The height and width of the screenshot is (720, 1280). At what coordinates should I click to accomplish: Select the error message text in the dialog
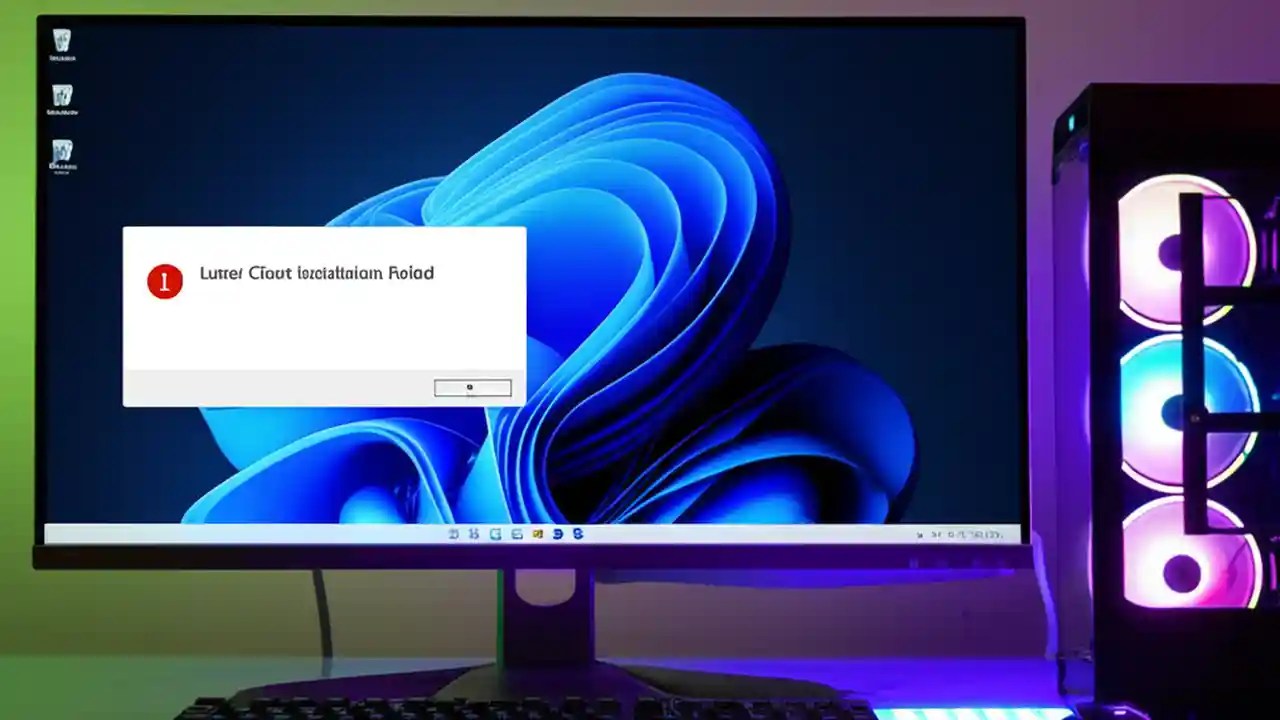pyautogui.click(x=316, y=273)
